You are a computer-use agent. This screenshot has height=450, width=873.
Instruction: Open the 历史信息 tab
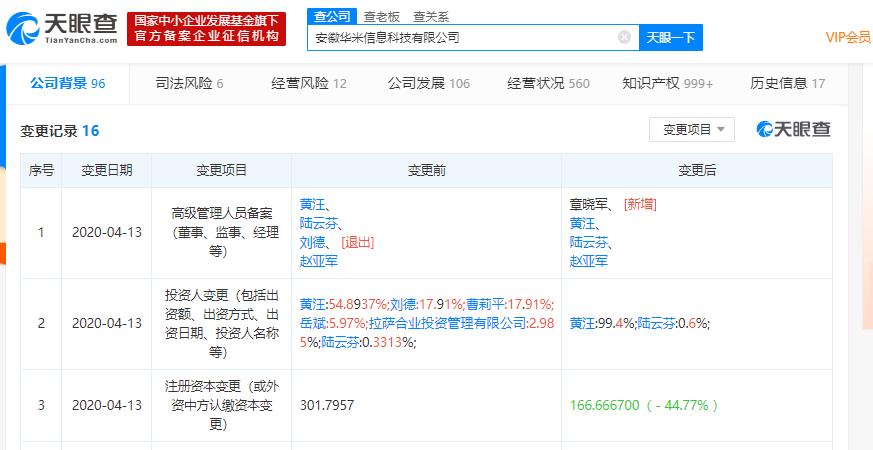pyautogui.click(x=787, y=83)
